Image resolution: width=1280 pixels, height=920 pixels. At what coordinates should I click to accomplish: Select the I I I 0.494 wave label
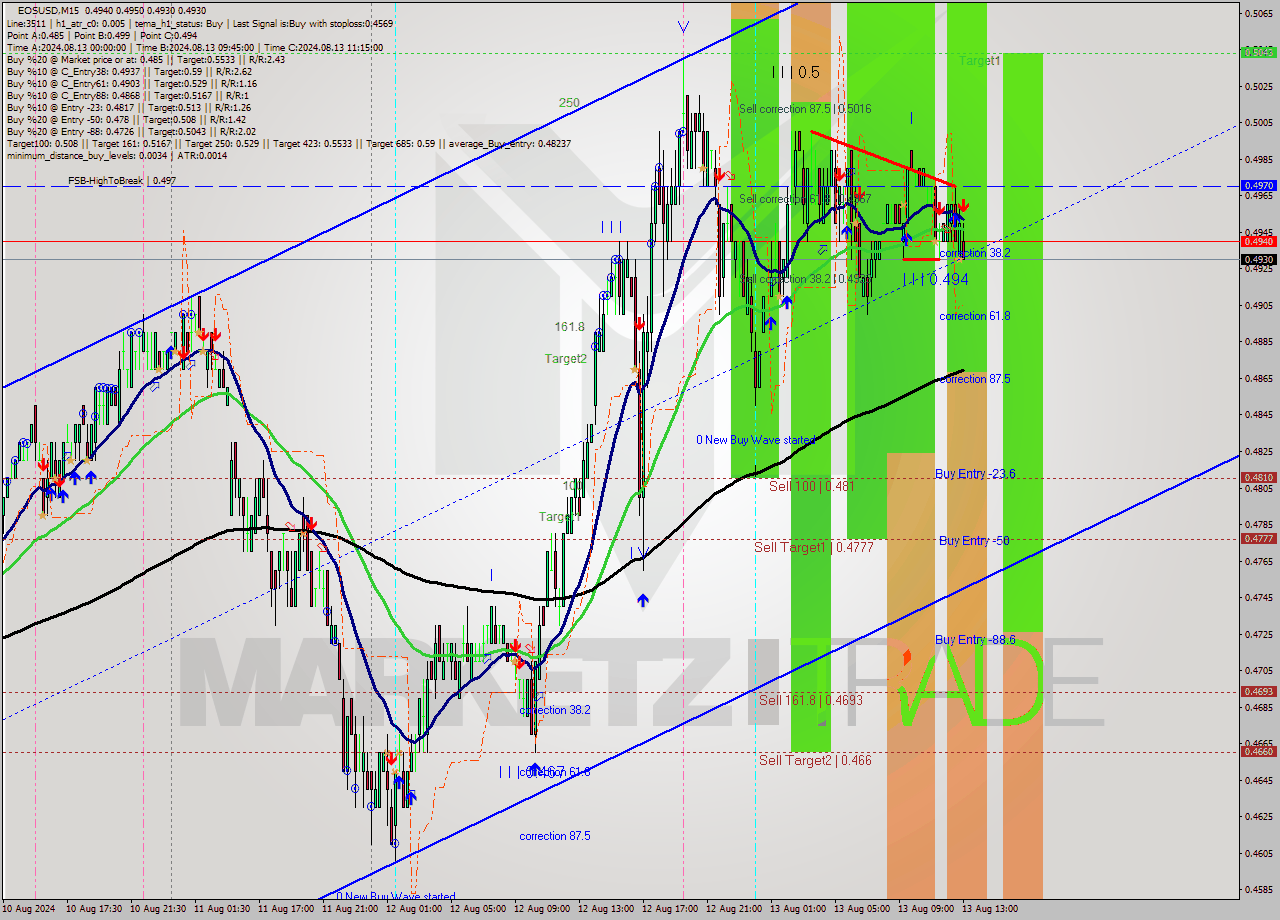coord(935,280)
